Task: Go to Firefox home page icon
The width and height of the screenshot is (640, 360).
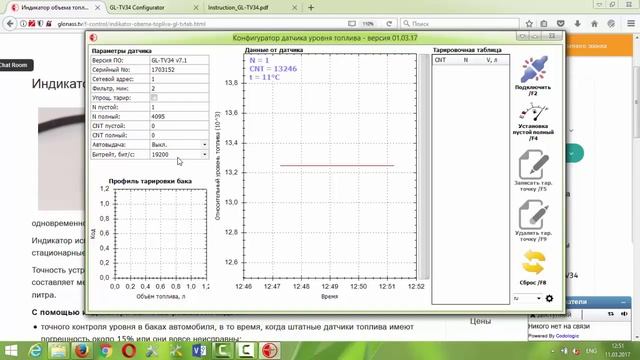Action: click(594, 24)
